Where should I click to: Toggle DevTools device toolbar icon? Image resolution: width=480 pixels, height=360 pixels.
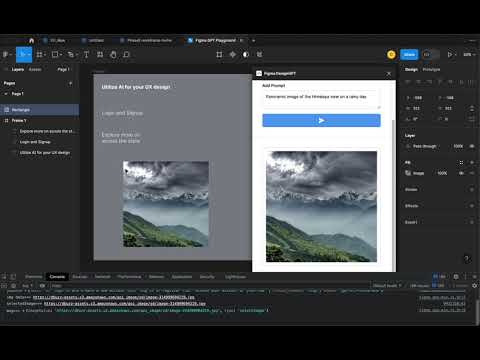(x=13, y=277)
